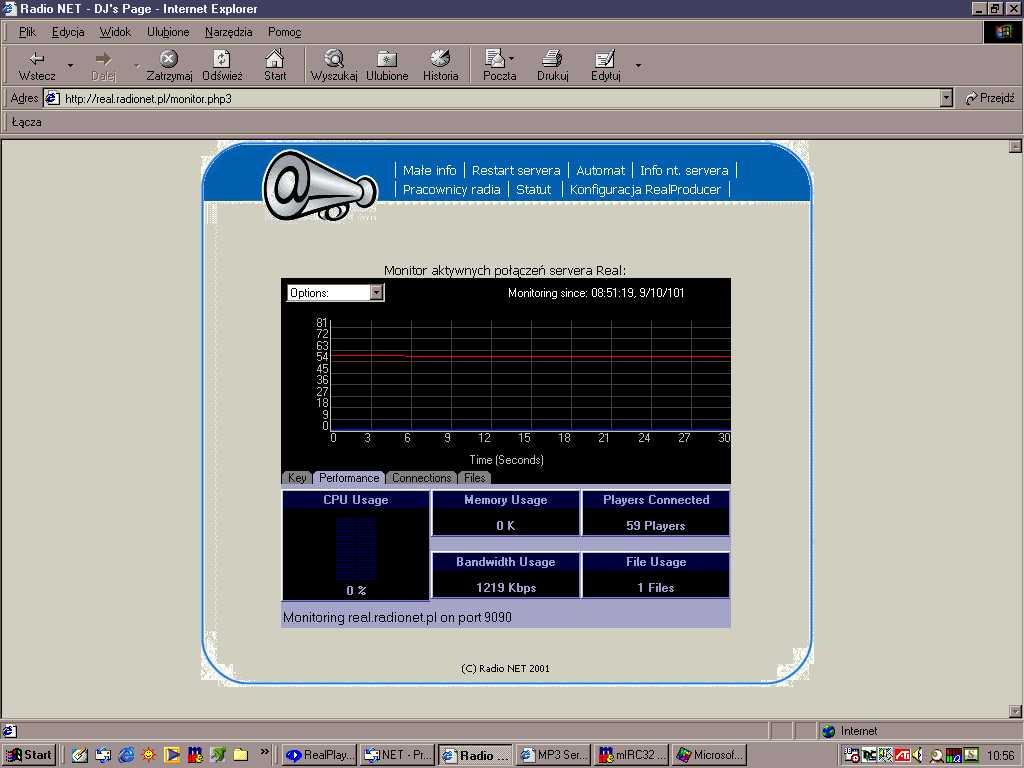Open the Plik menu
The image size is (1024, 768).
click(x=27, y=32)
